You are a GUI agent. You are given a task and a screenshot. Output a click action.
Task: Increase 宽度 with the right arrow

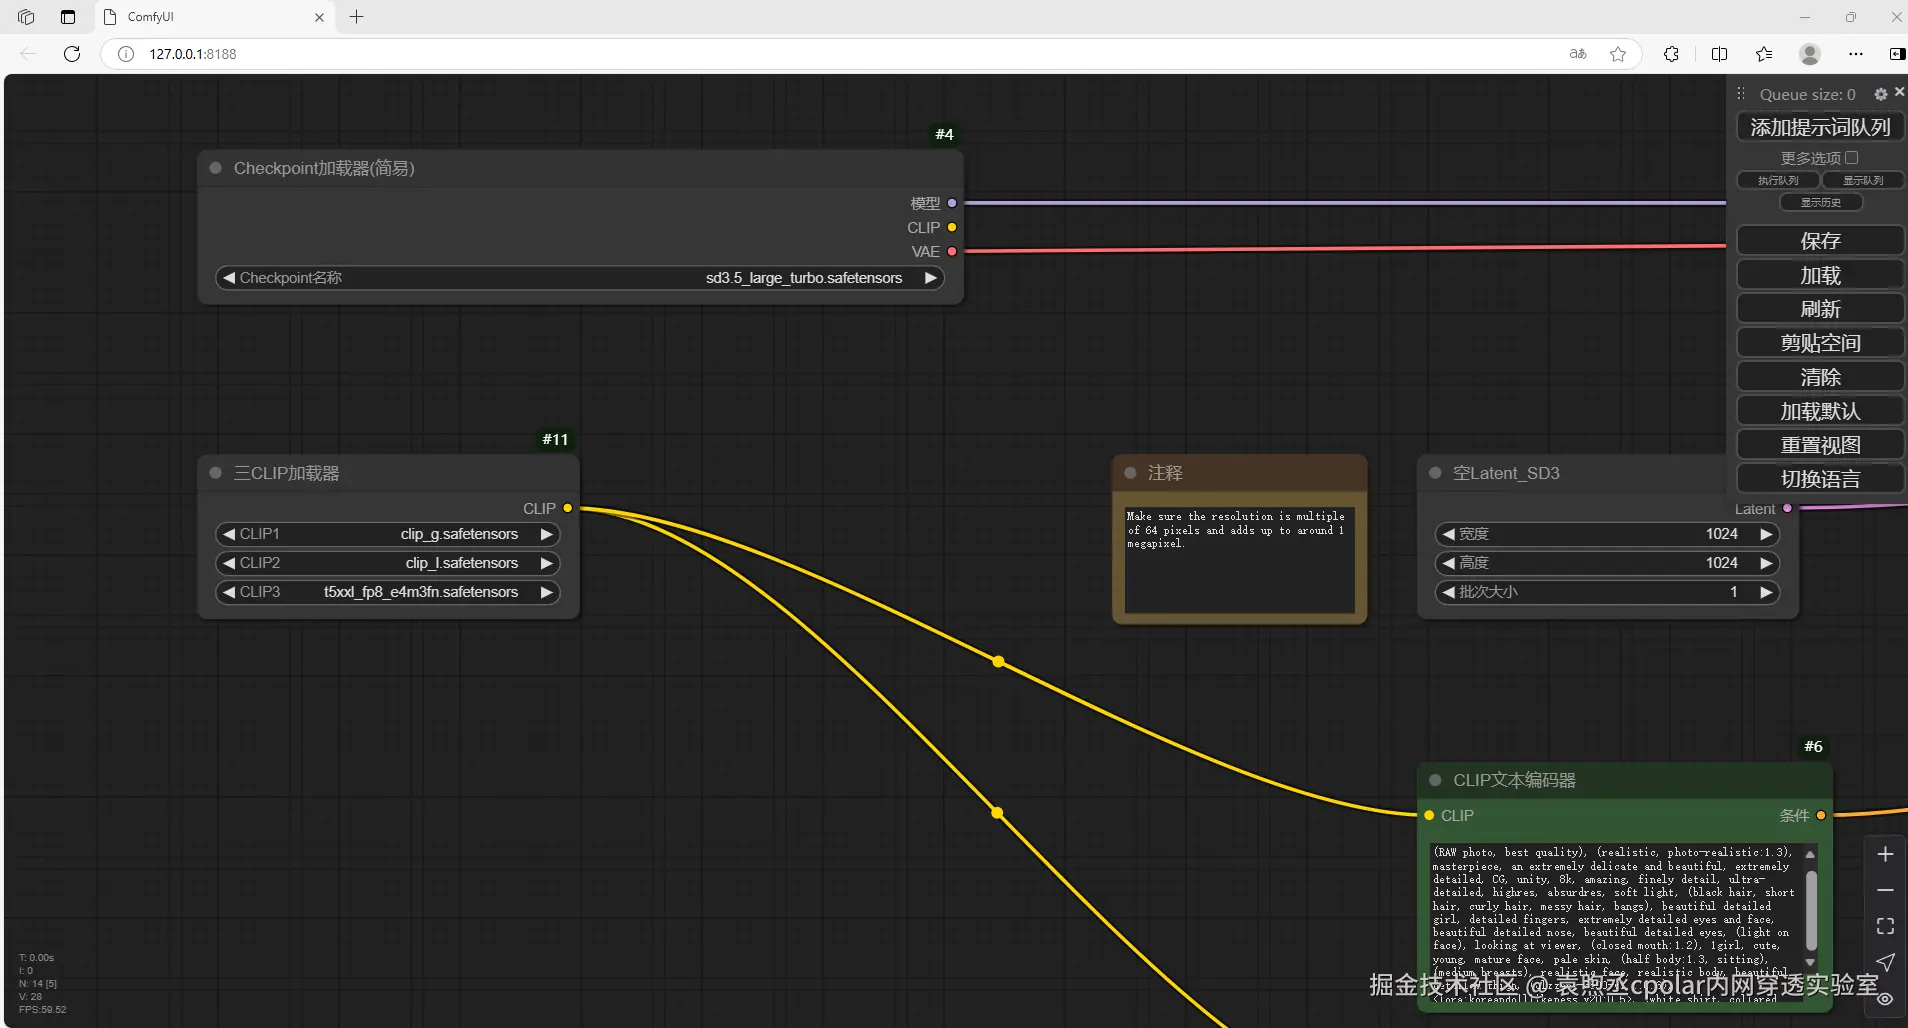[1767, 534]
